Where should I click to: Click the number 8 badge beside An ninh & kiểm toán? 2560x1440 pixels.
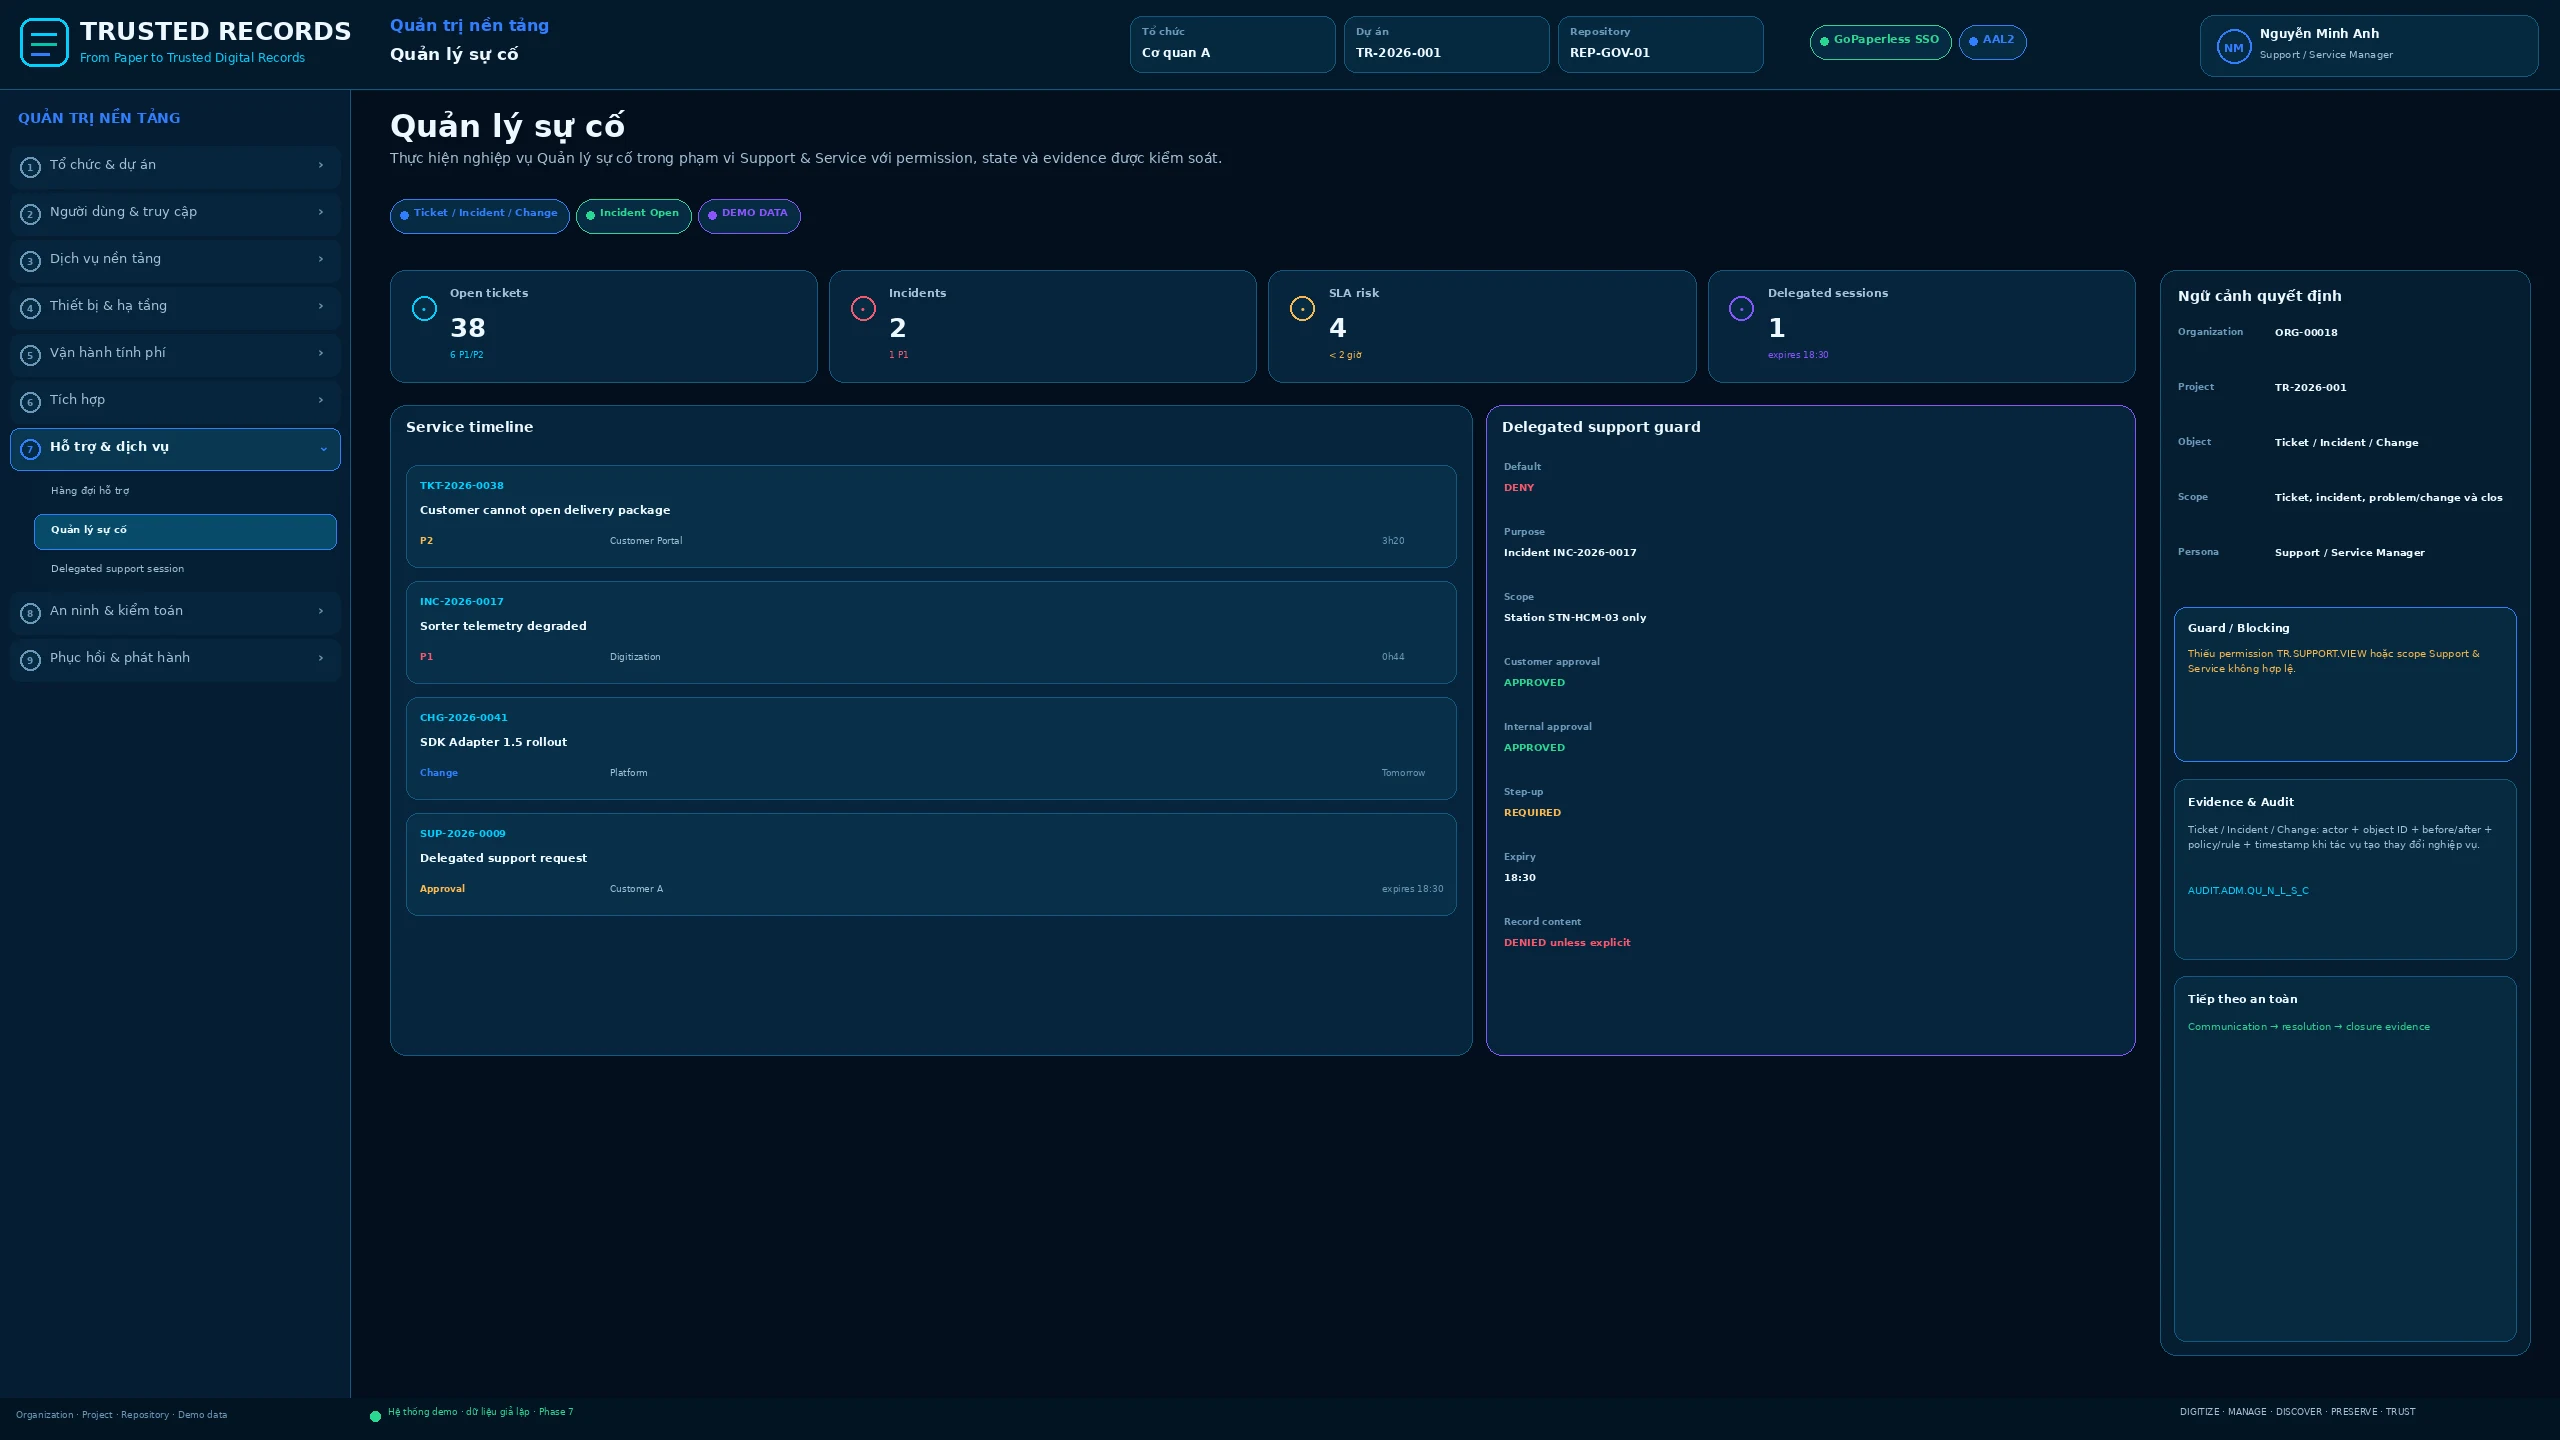click(30, 613)
